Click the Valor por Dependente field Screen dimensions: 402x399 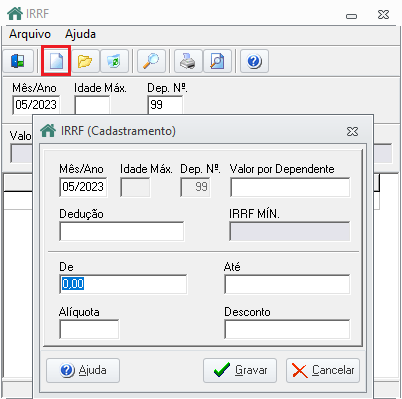[290, 187]
